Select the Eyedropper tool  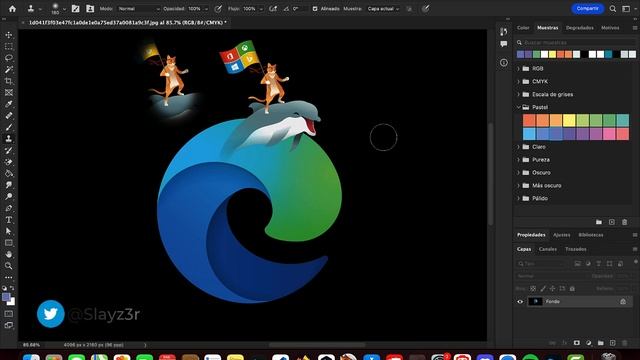click(x=9, y=104)
